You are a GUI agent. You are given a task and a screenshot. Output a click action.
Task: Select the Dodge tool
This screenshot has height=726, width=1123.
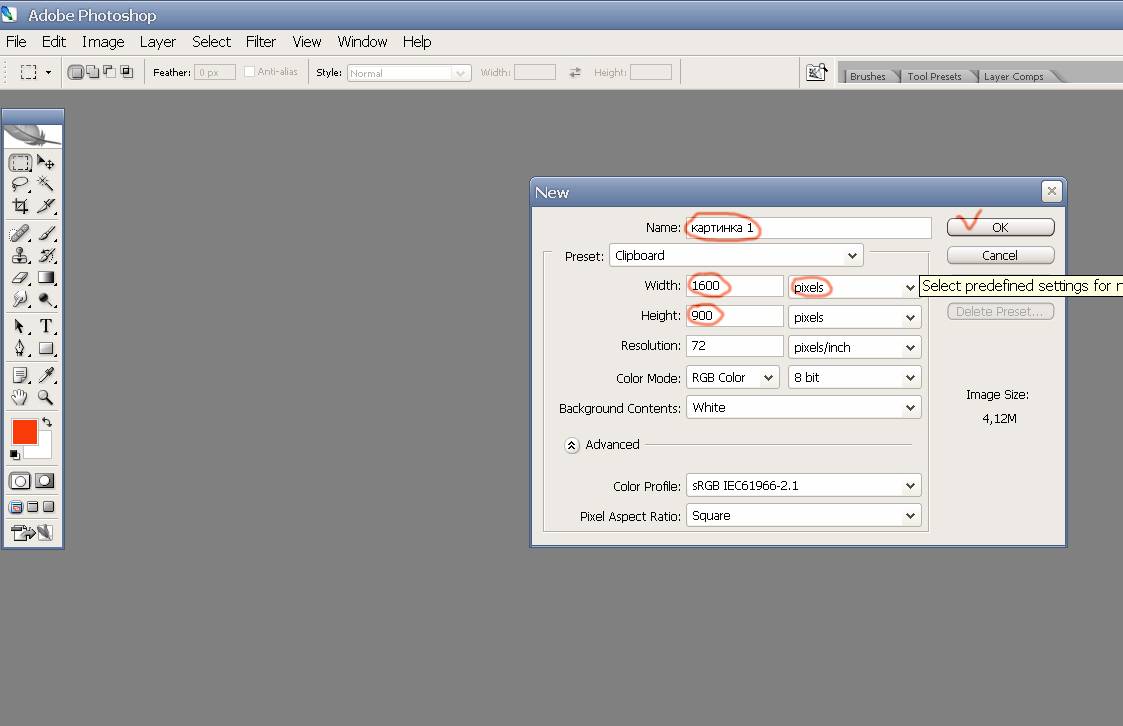click(x=46, y=299)
